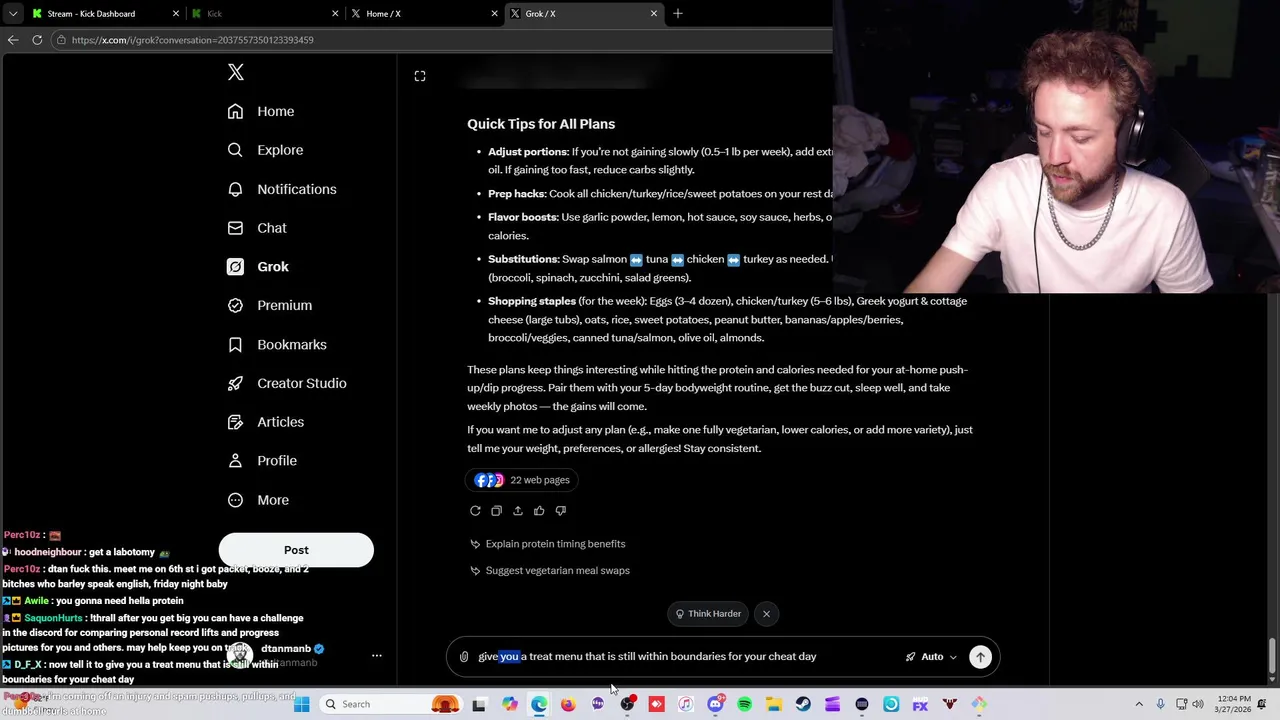This screenshot has height=720, width=1280.
Task: Send the Grok message
Action: point(980,657)
